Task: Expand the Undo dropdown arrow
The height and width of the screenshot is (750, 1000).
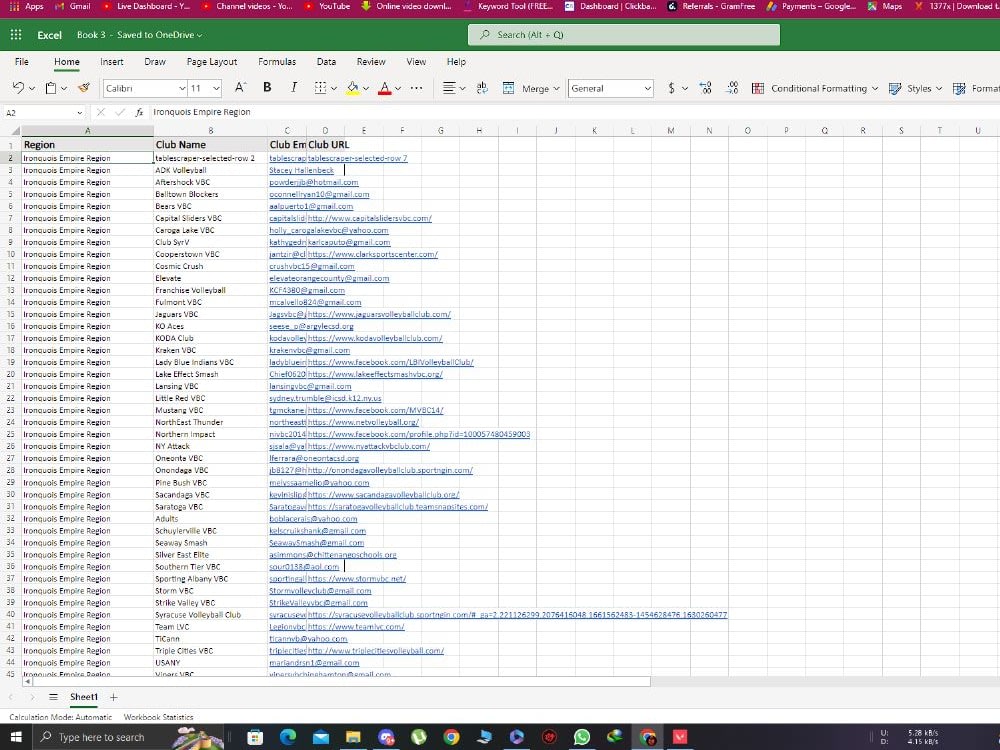Action: coord(31,89)
